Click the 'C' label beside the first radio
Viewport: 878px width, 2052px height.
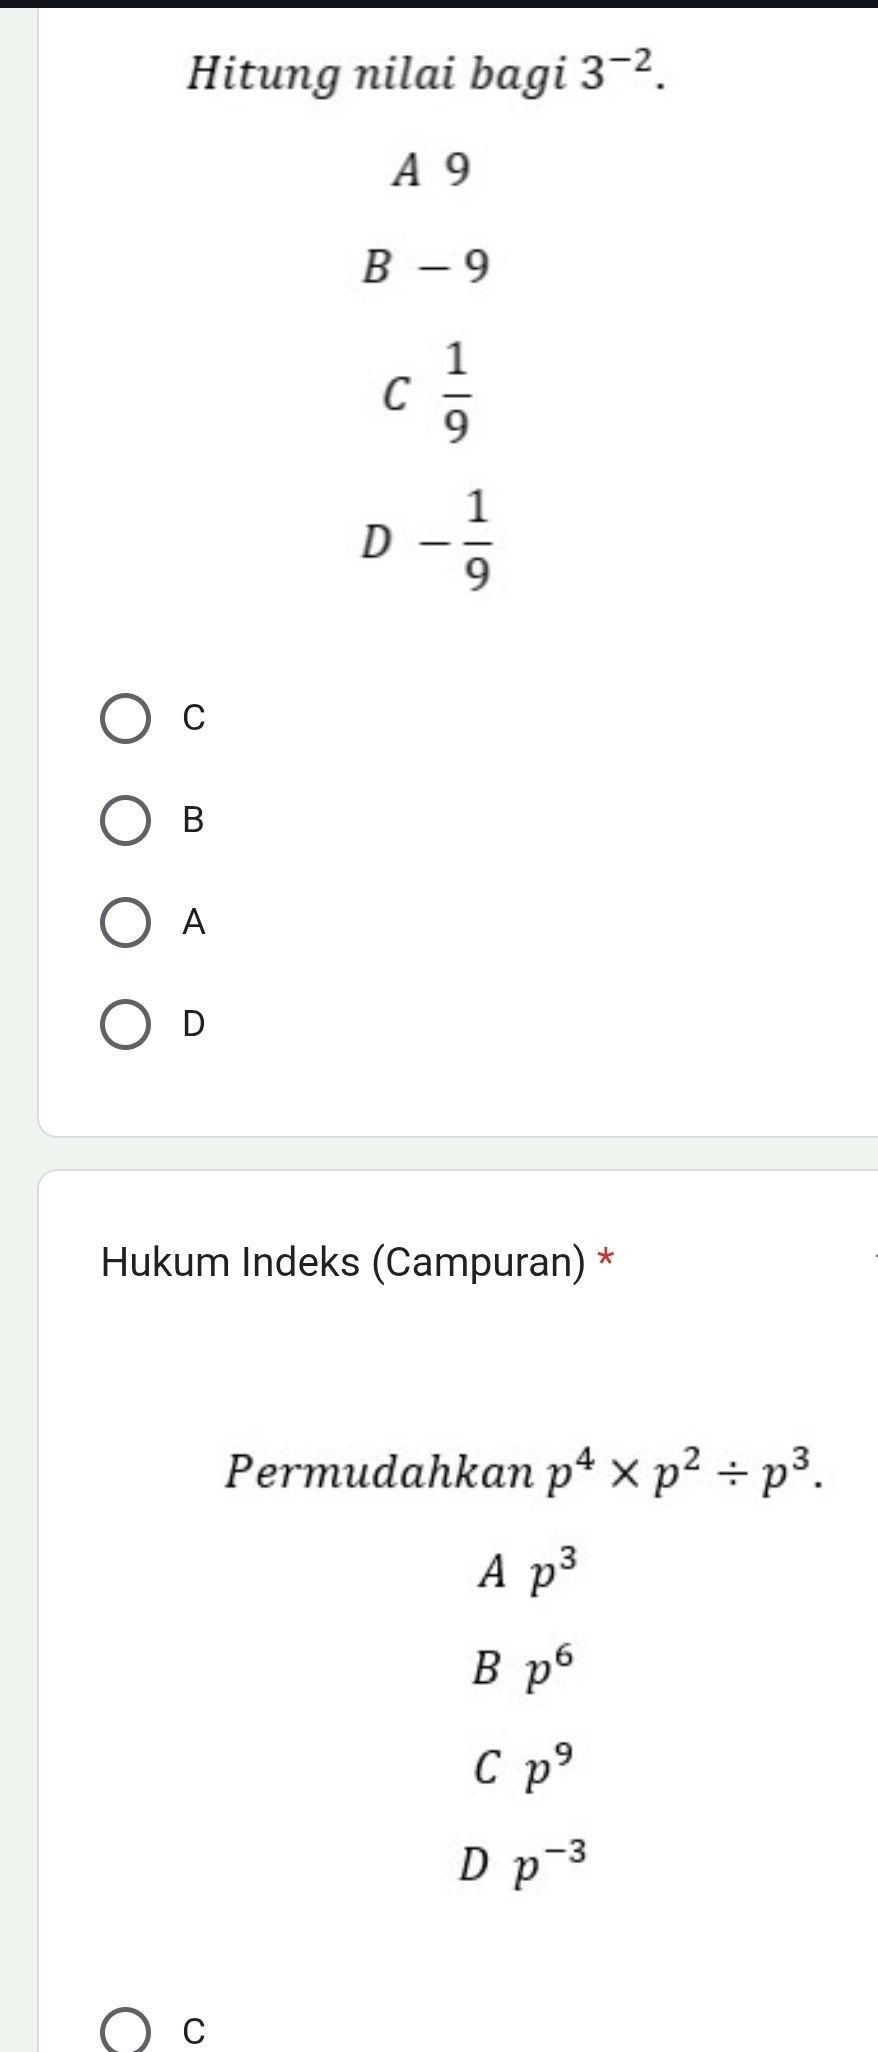(194, 718)
